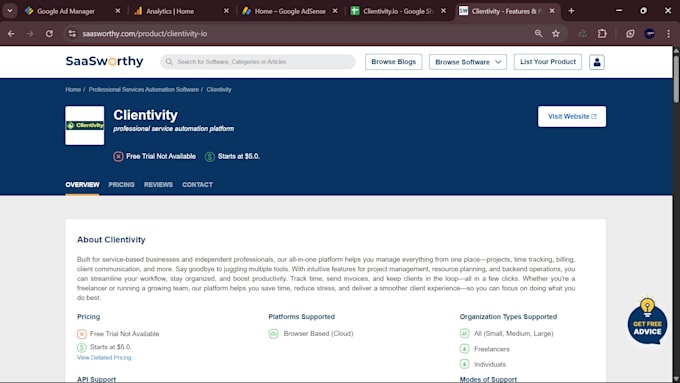The image size is (680, 383).
Task: Click the Organization Types Supported heading
Action: [x=508, y=317]
